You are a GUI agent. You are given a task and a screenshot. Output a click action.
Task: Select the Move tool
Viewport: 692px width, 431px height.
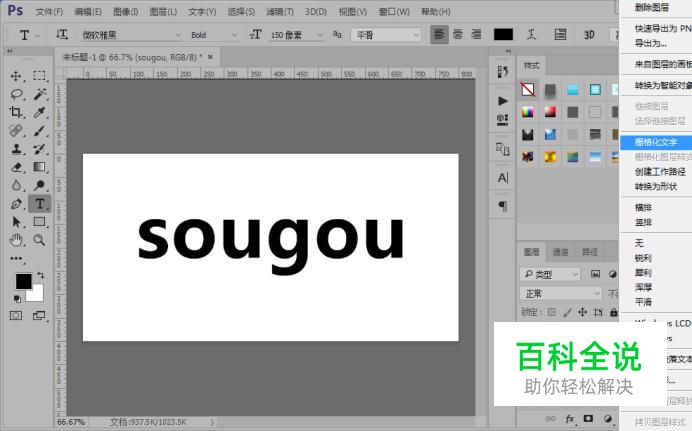(16, 76)
